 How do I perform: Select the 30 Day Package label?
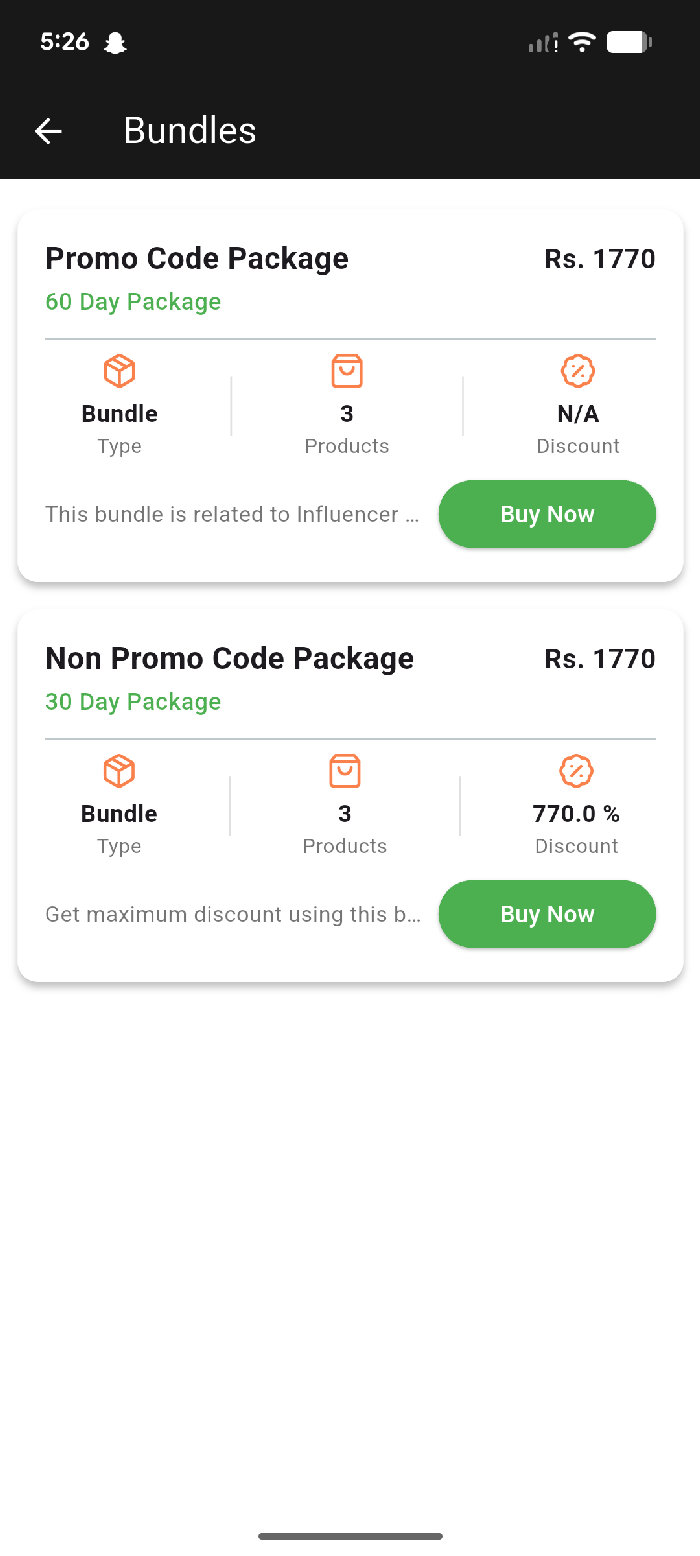(x=133, y=702)
